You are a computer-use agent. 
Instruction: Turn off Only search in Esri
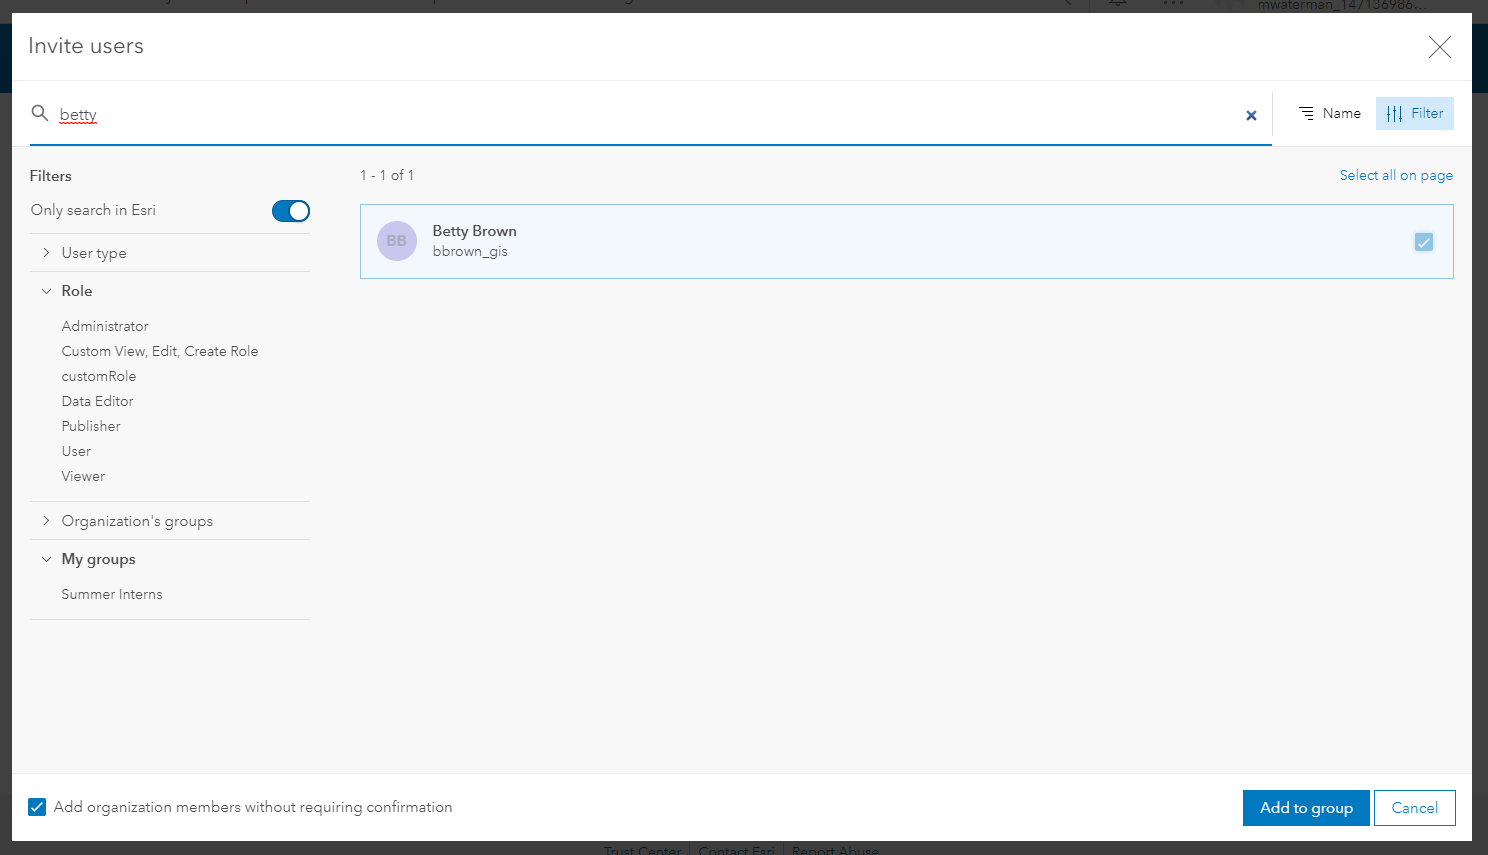[291, 211]
